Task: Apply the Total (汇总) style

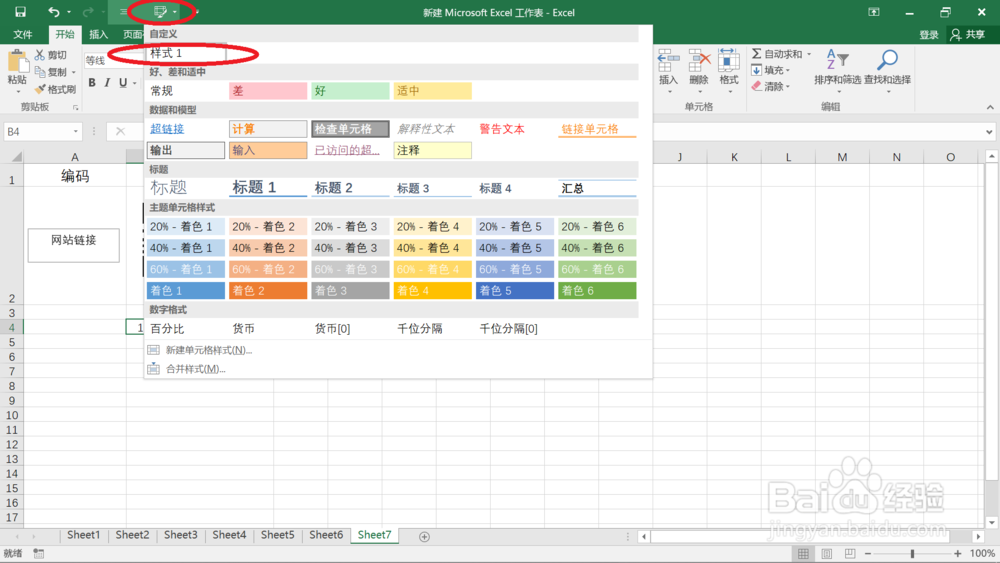Action: click(x=597, y=187)
